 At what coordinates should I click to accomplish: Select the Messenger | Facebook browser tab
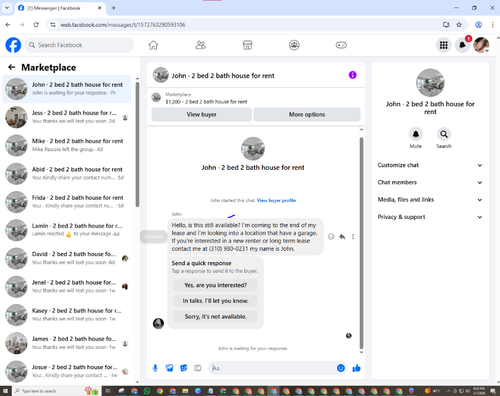click(60, 8)
